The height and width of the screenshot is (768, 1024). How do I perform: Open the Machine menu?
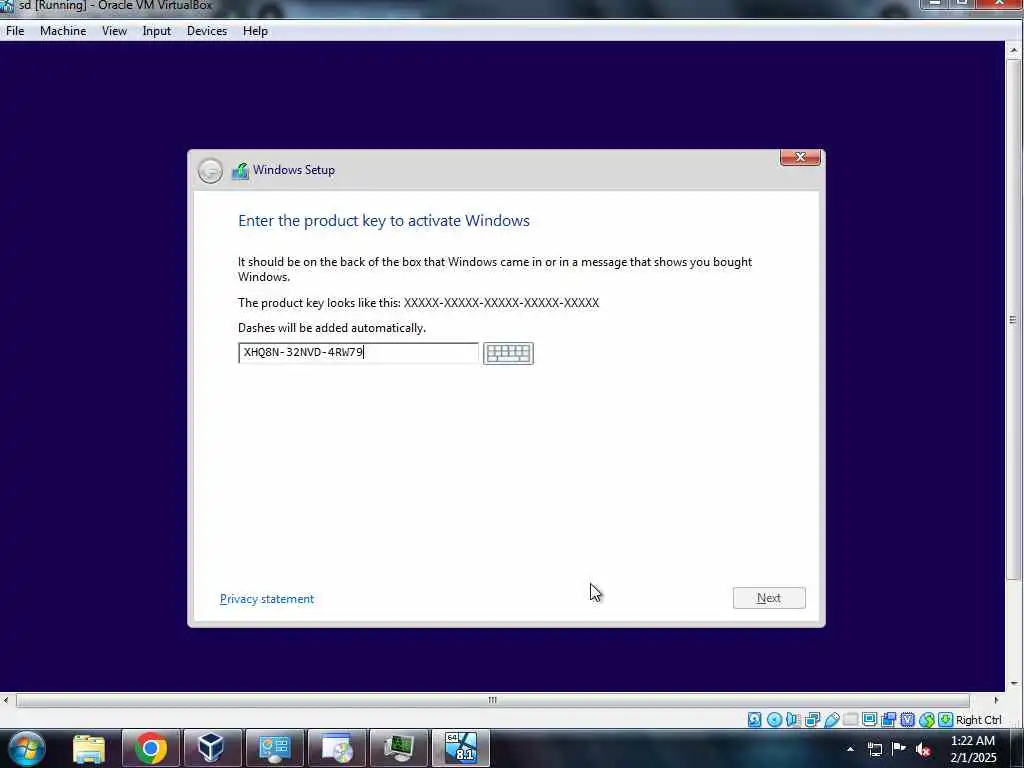click(x=63, y=31)
